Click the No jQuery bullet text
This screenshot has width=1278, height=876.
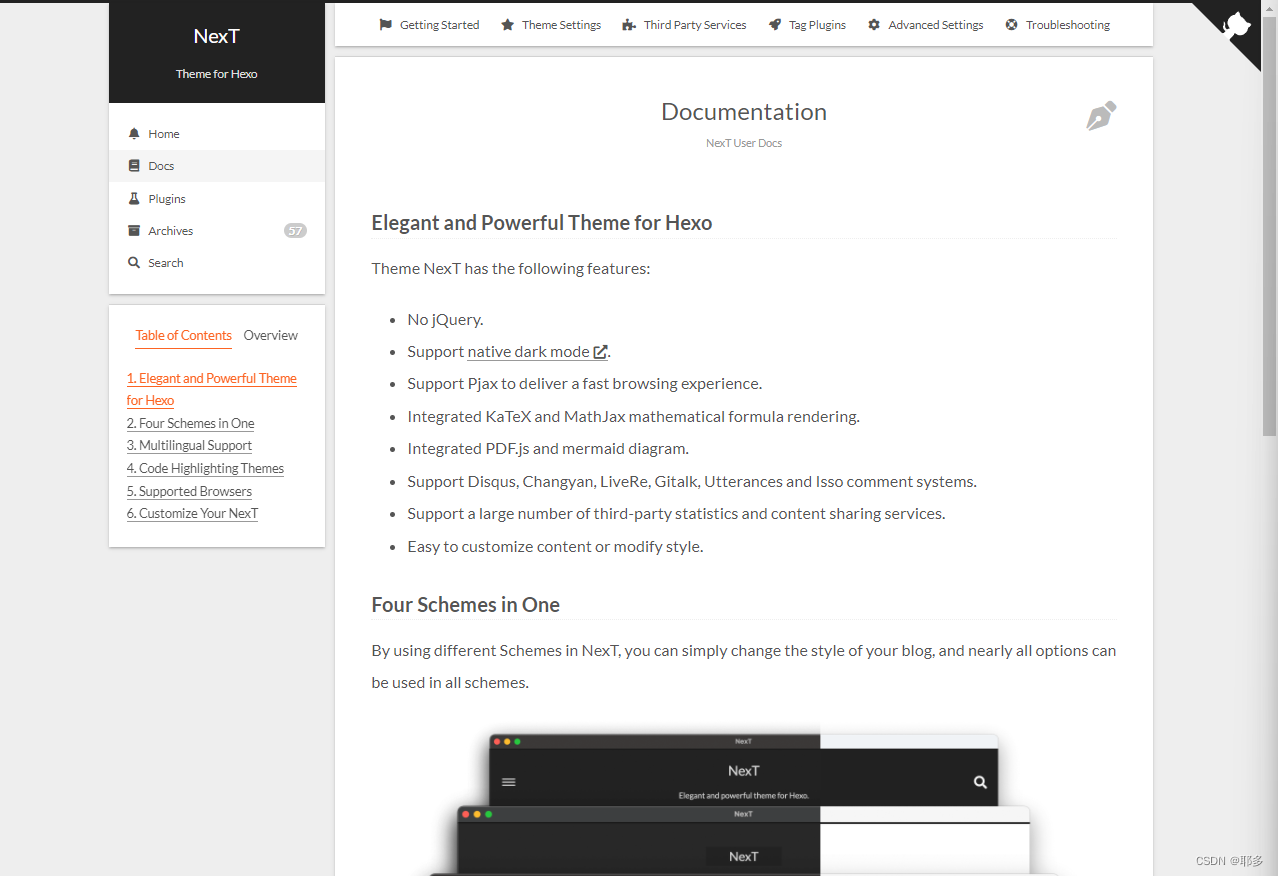click(x=445, y=320)
